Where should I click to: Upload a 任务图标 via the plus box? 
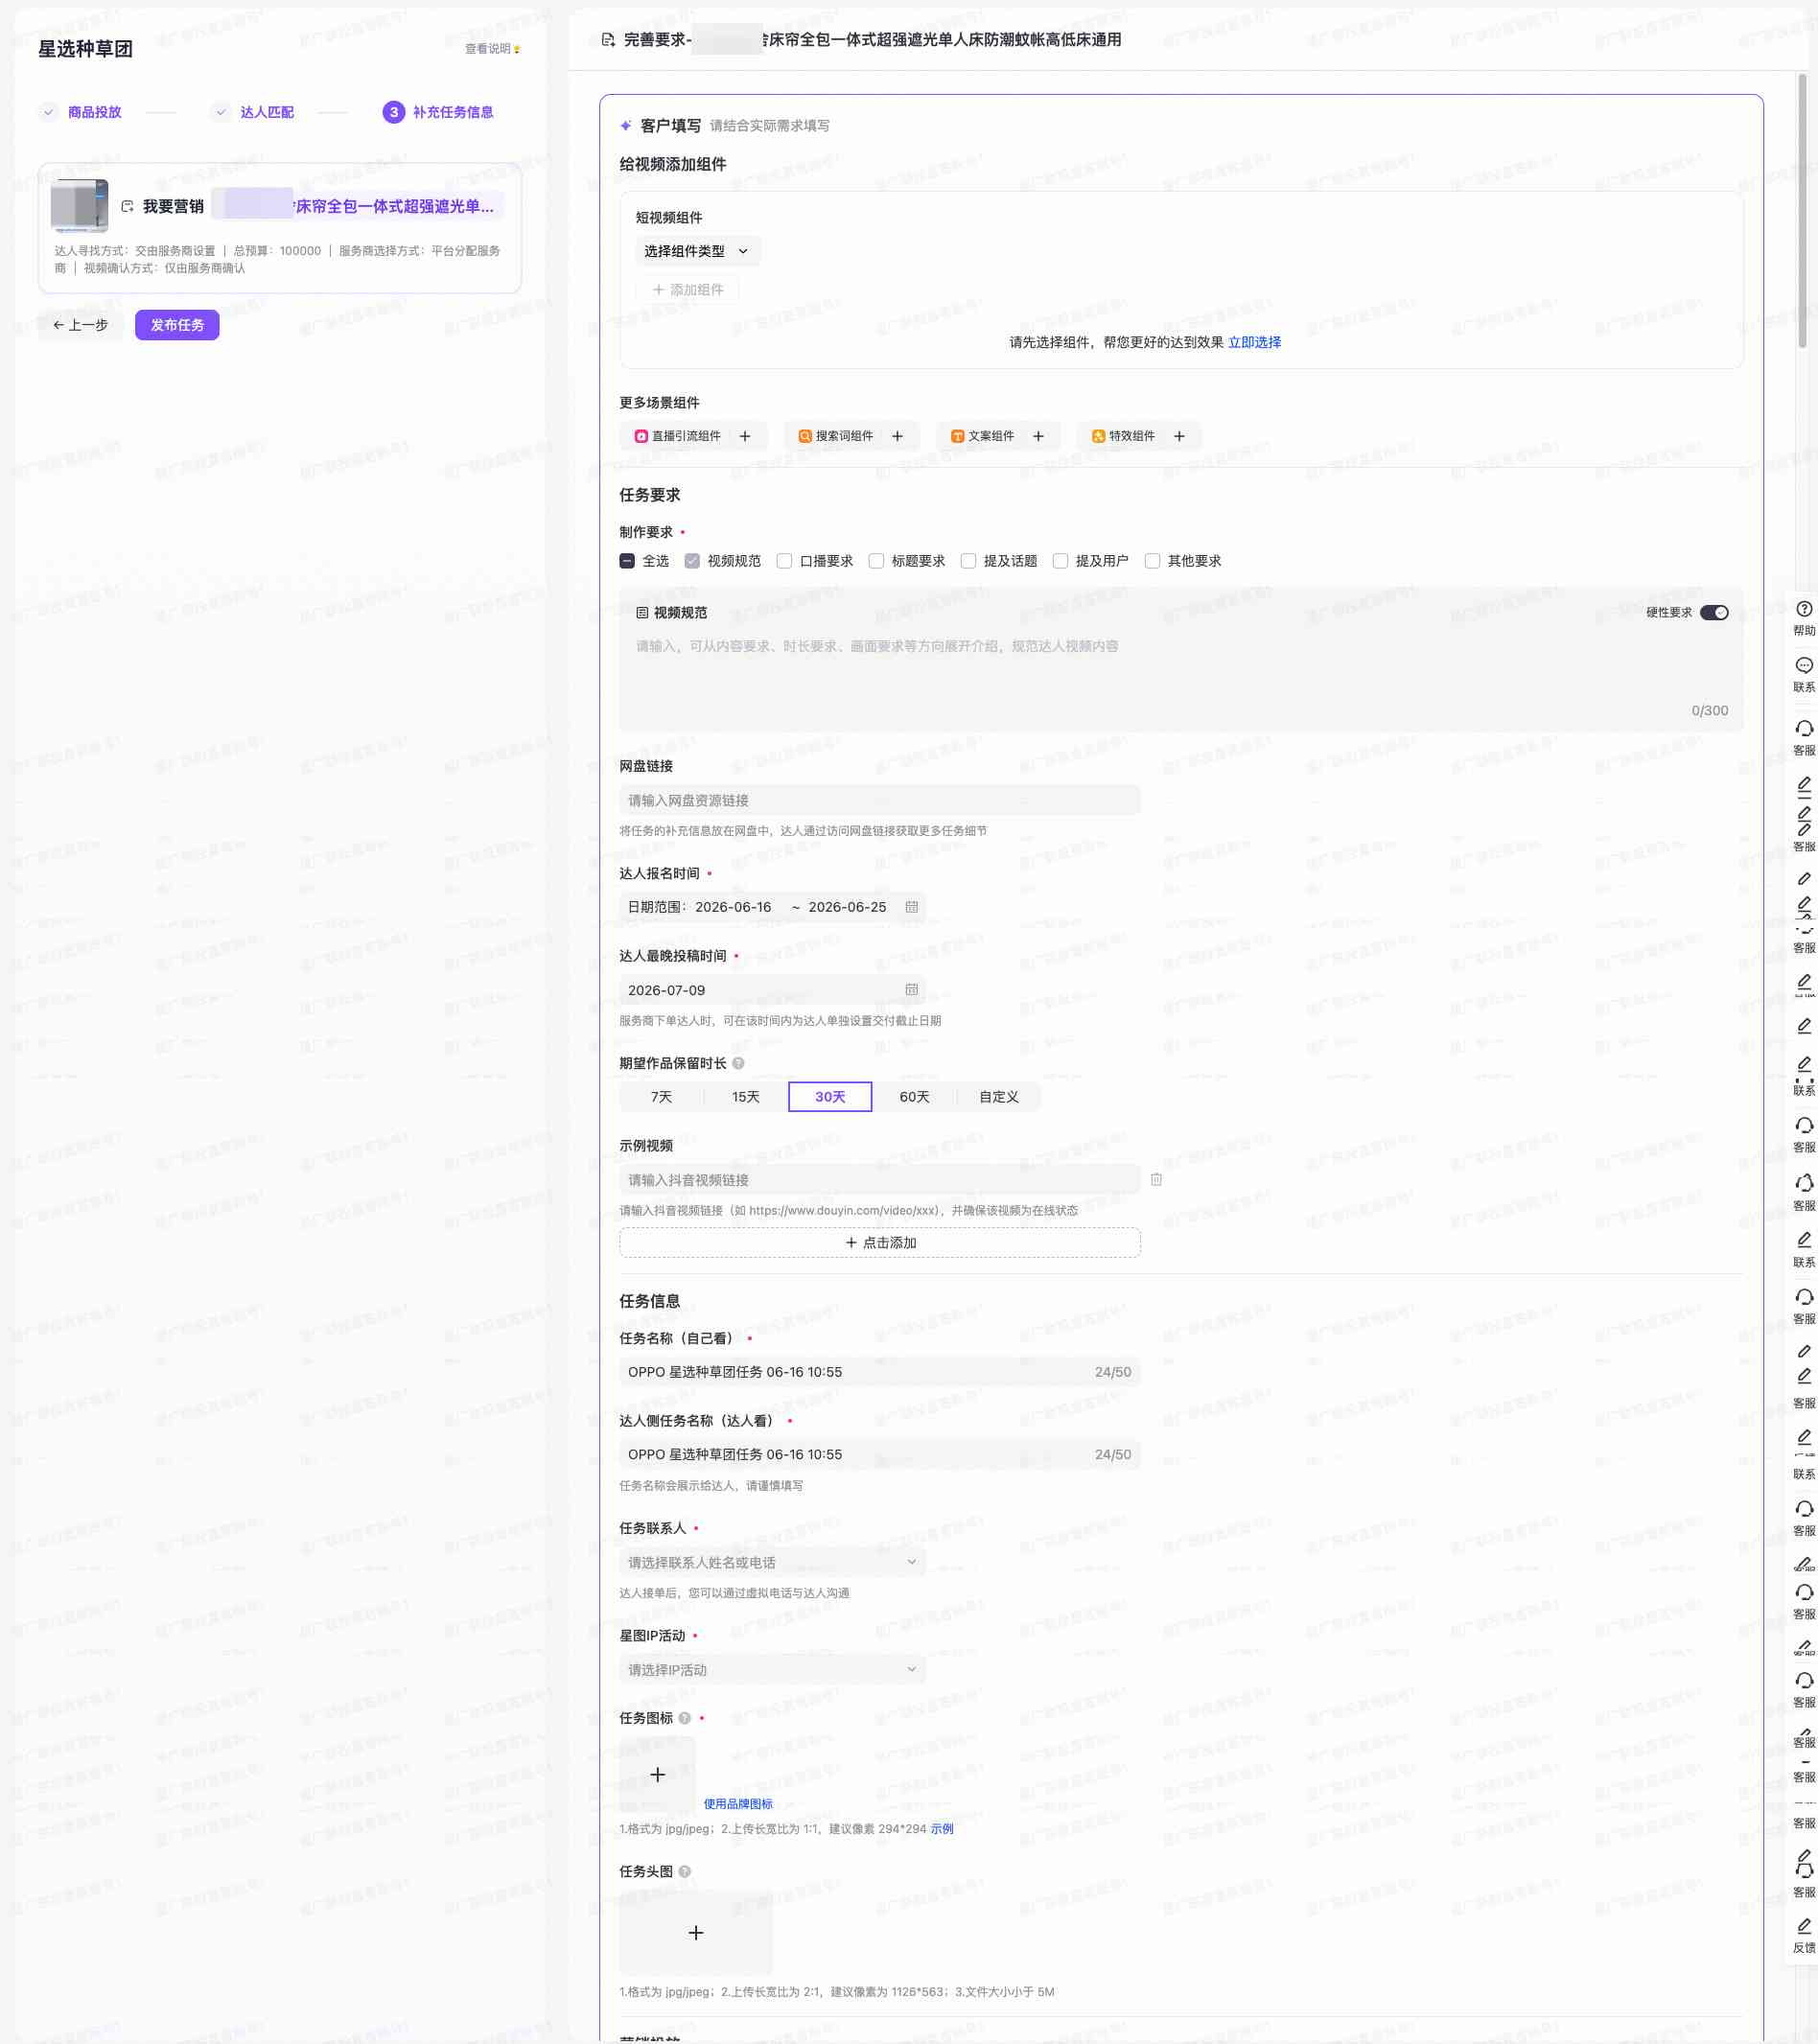point(657,1775)
